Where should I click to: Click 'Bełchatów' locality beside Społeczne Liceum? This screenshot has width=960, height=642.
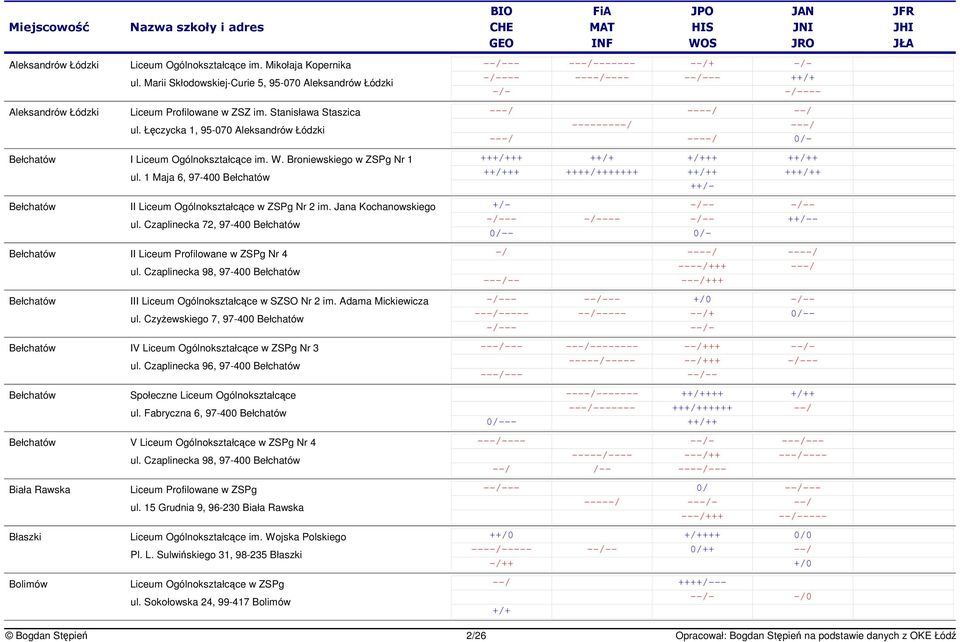tap(32, 395)
